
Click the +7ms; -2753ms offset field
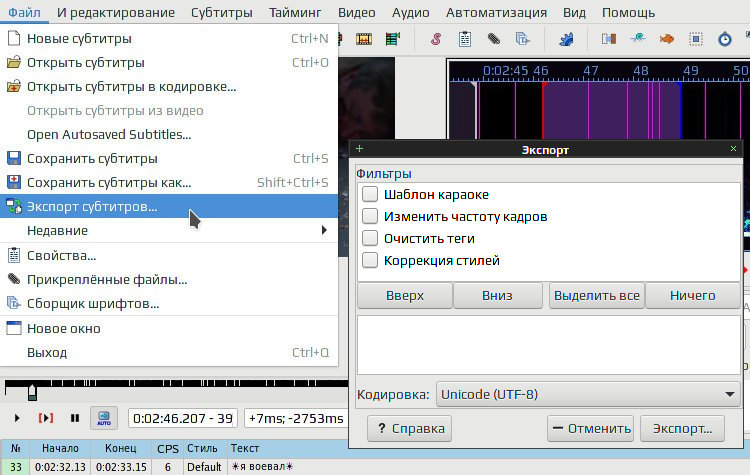(x=296, y=418)
